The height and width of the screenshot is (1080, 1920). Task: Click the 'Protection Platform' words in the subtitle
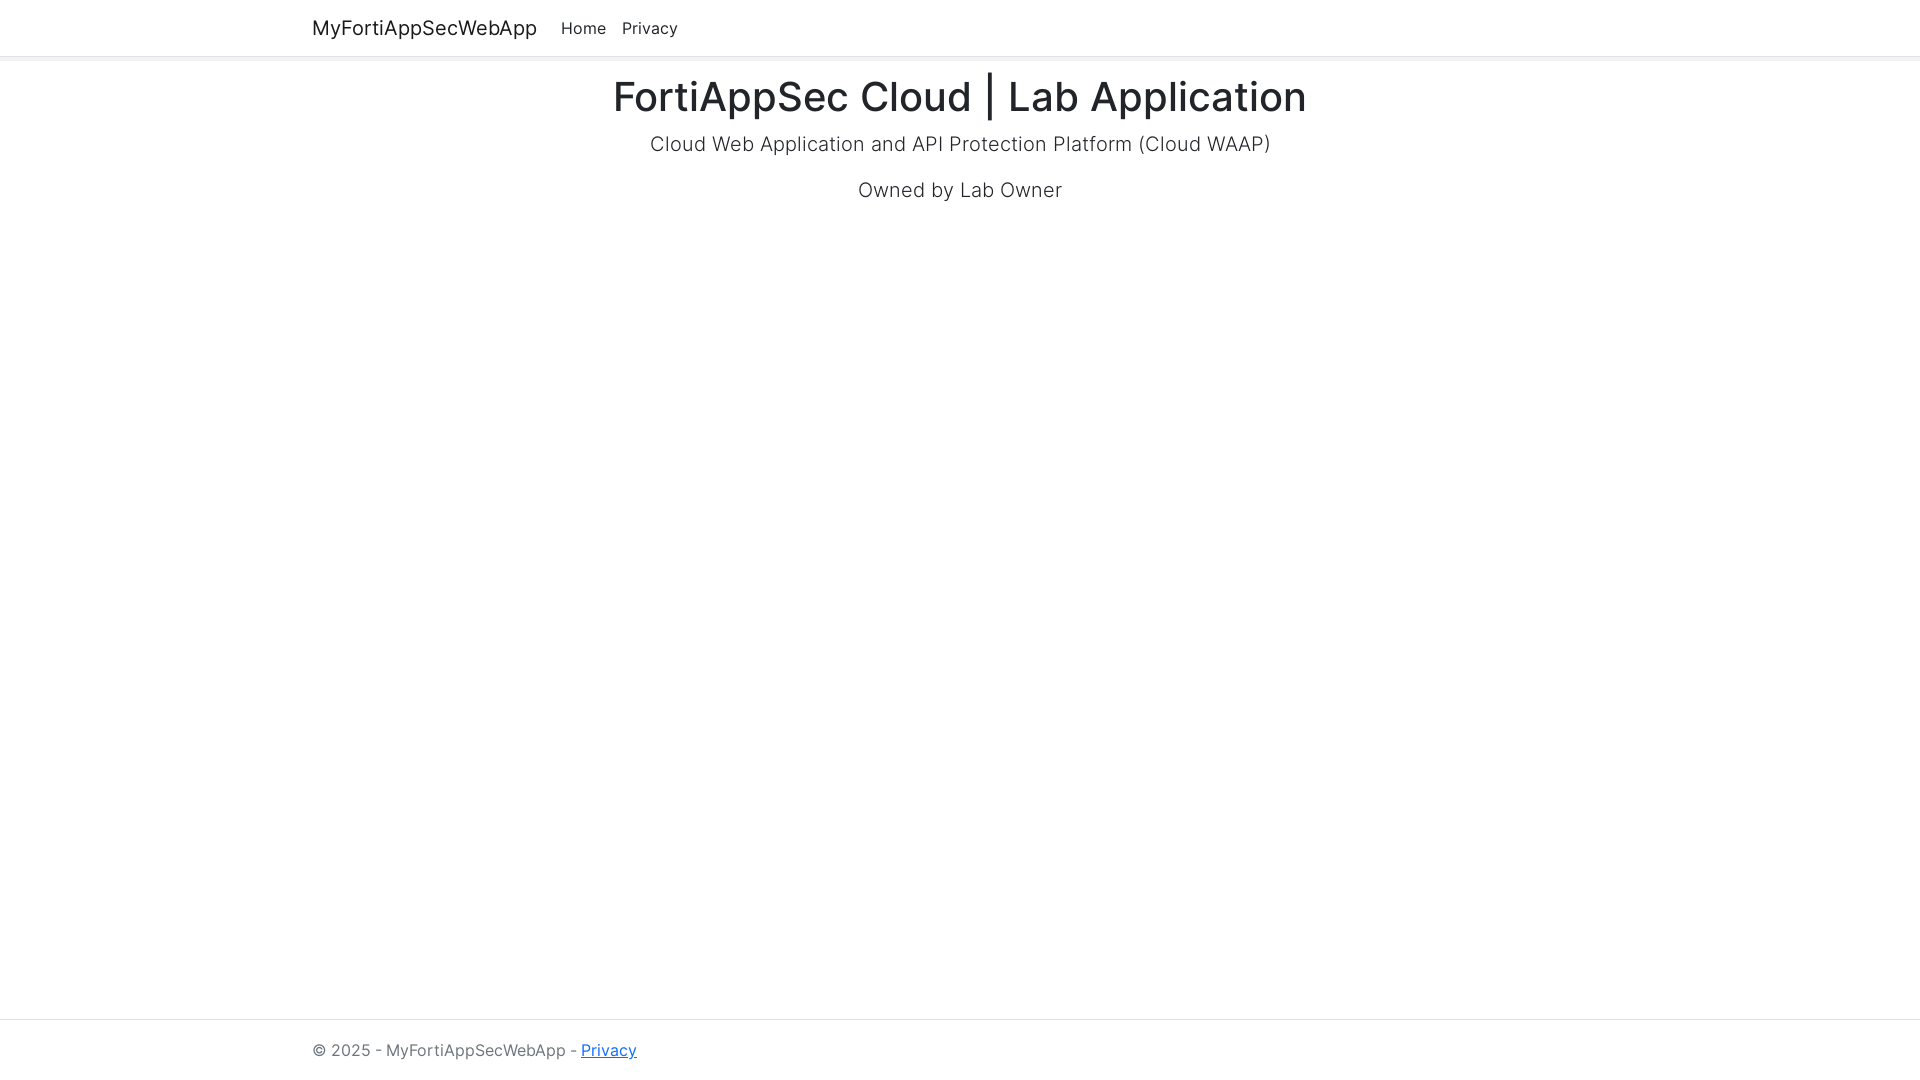tap(1040, 144)
